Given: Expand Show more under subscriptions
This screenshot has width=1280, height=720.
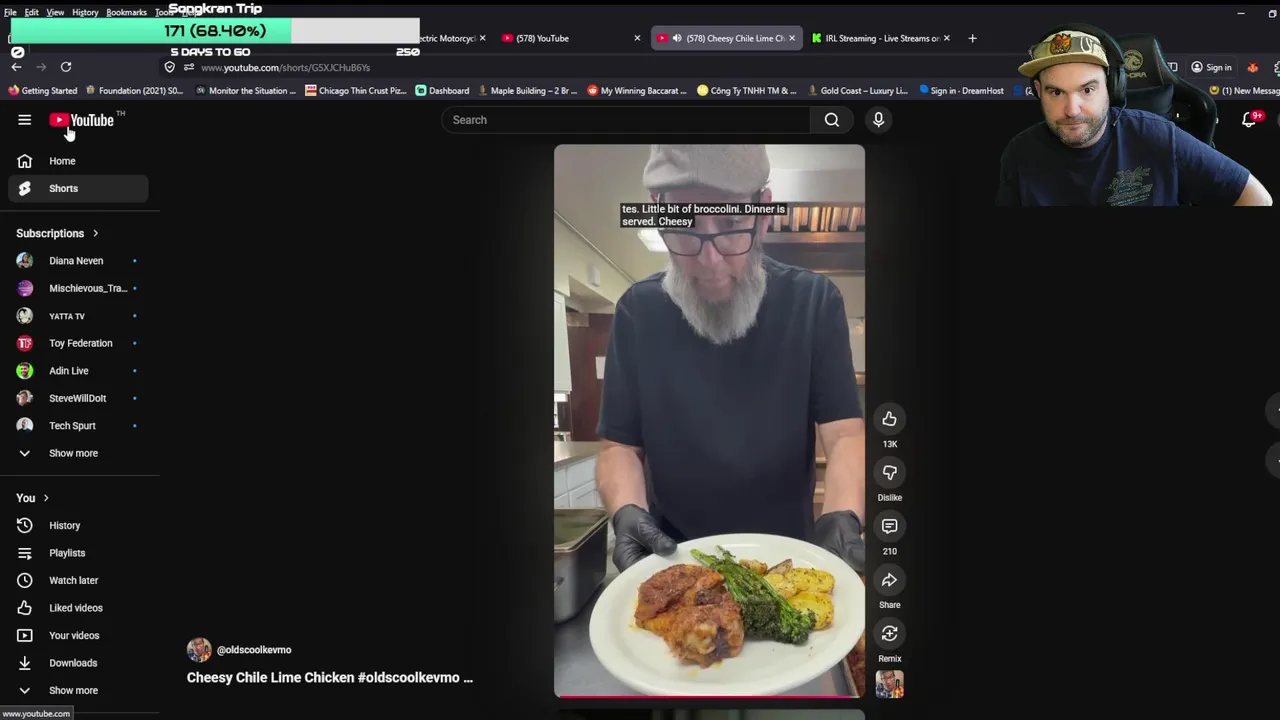Looking at the screenshot, I should coord(78,453).
